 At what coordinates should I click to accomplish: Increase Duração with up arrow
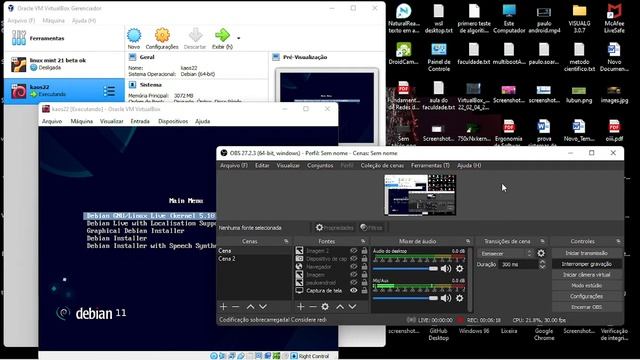(542, 262)
